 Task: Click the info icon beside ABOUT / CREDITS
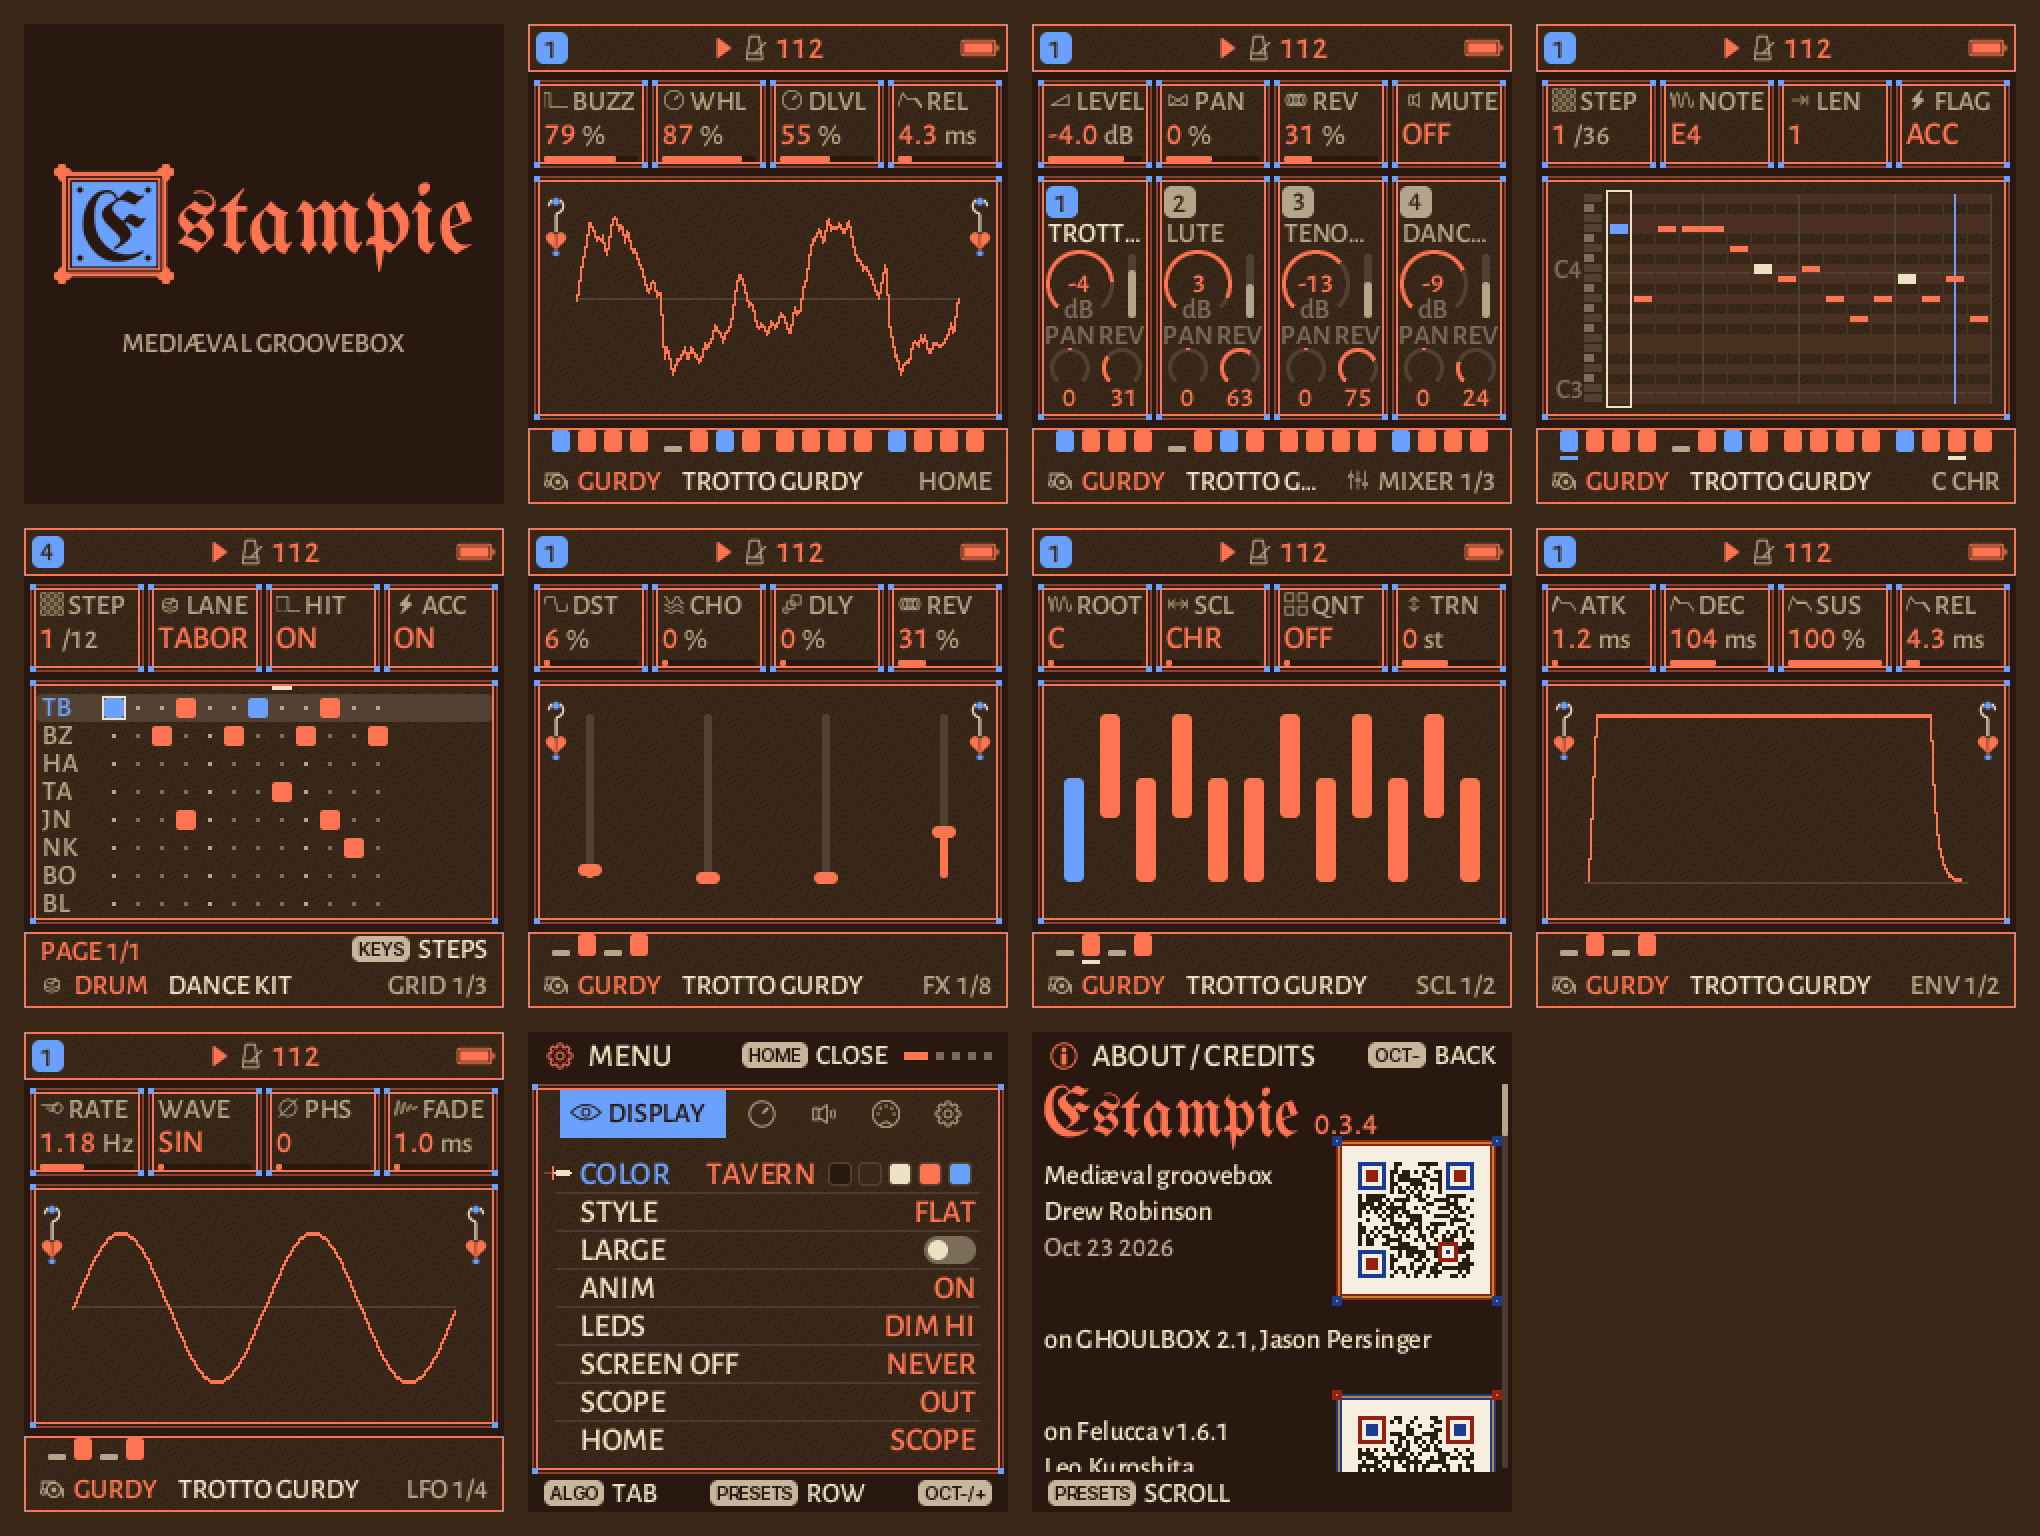[1064, 1056]
